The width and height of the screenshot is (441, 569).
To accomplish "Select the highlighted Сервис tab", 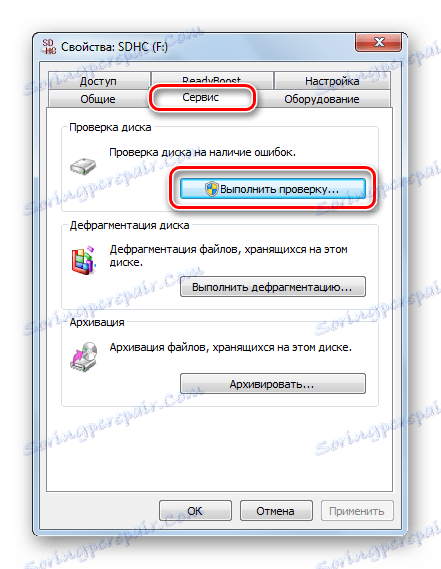I will [x=201, y=97].
